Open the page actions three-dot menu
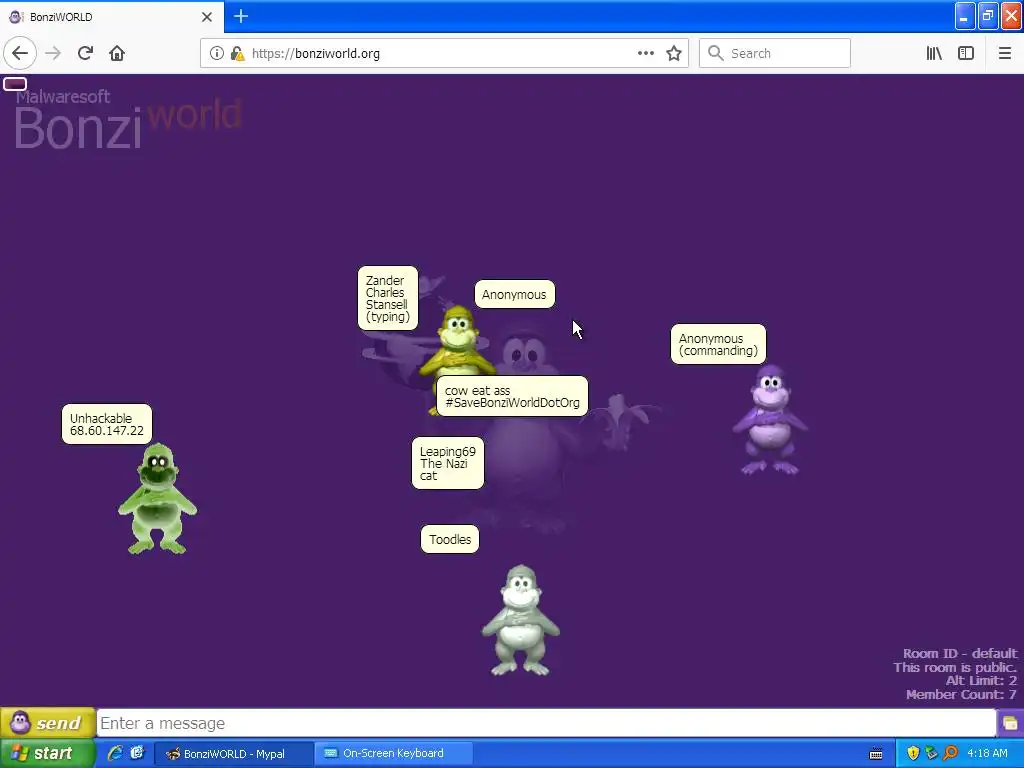 (645, 53)
